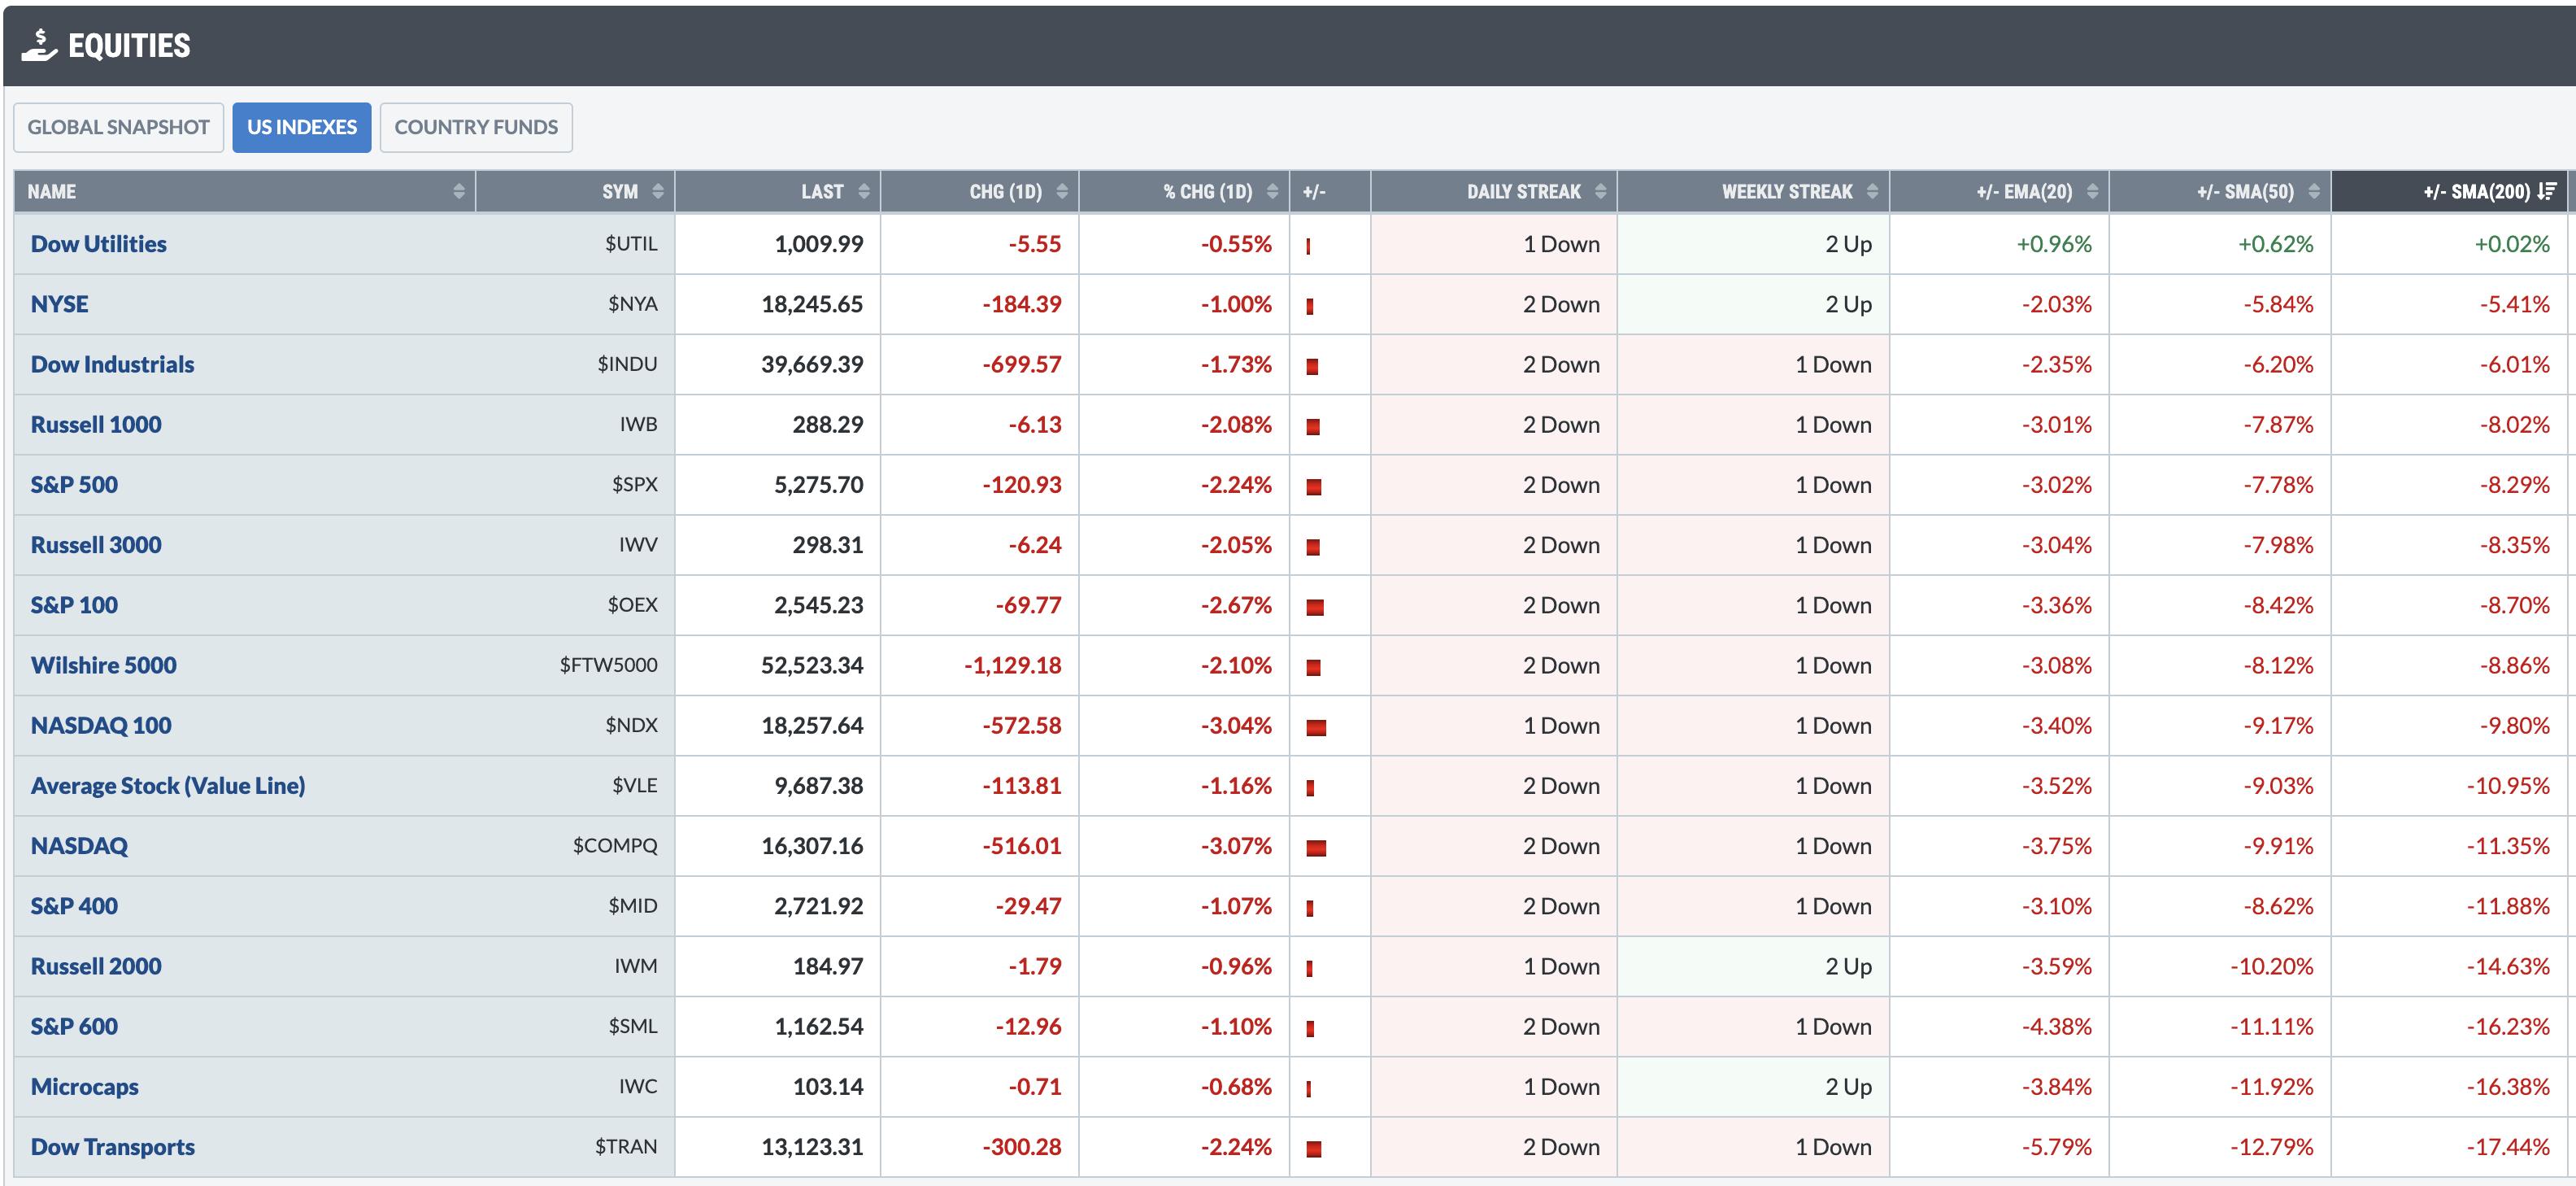Click red change bar for NASDAQ 100

pyautogui.click(x=1316, y=727)
